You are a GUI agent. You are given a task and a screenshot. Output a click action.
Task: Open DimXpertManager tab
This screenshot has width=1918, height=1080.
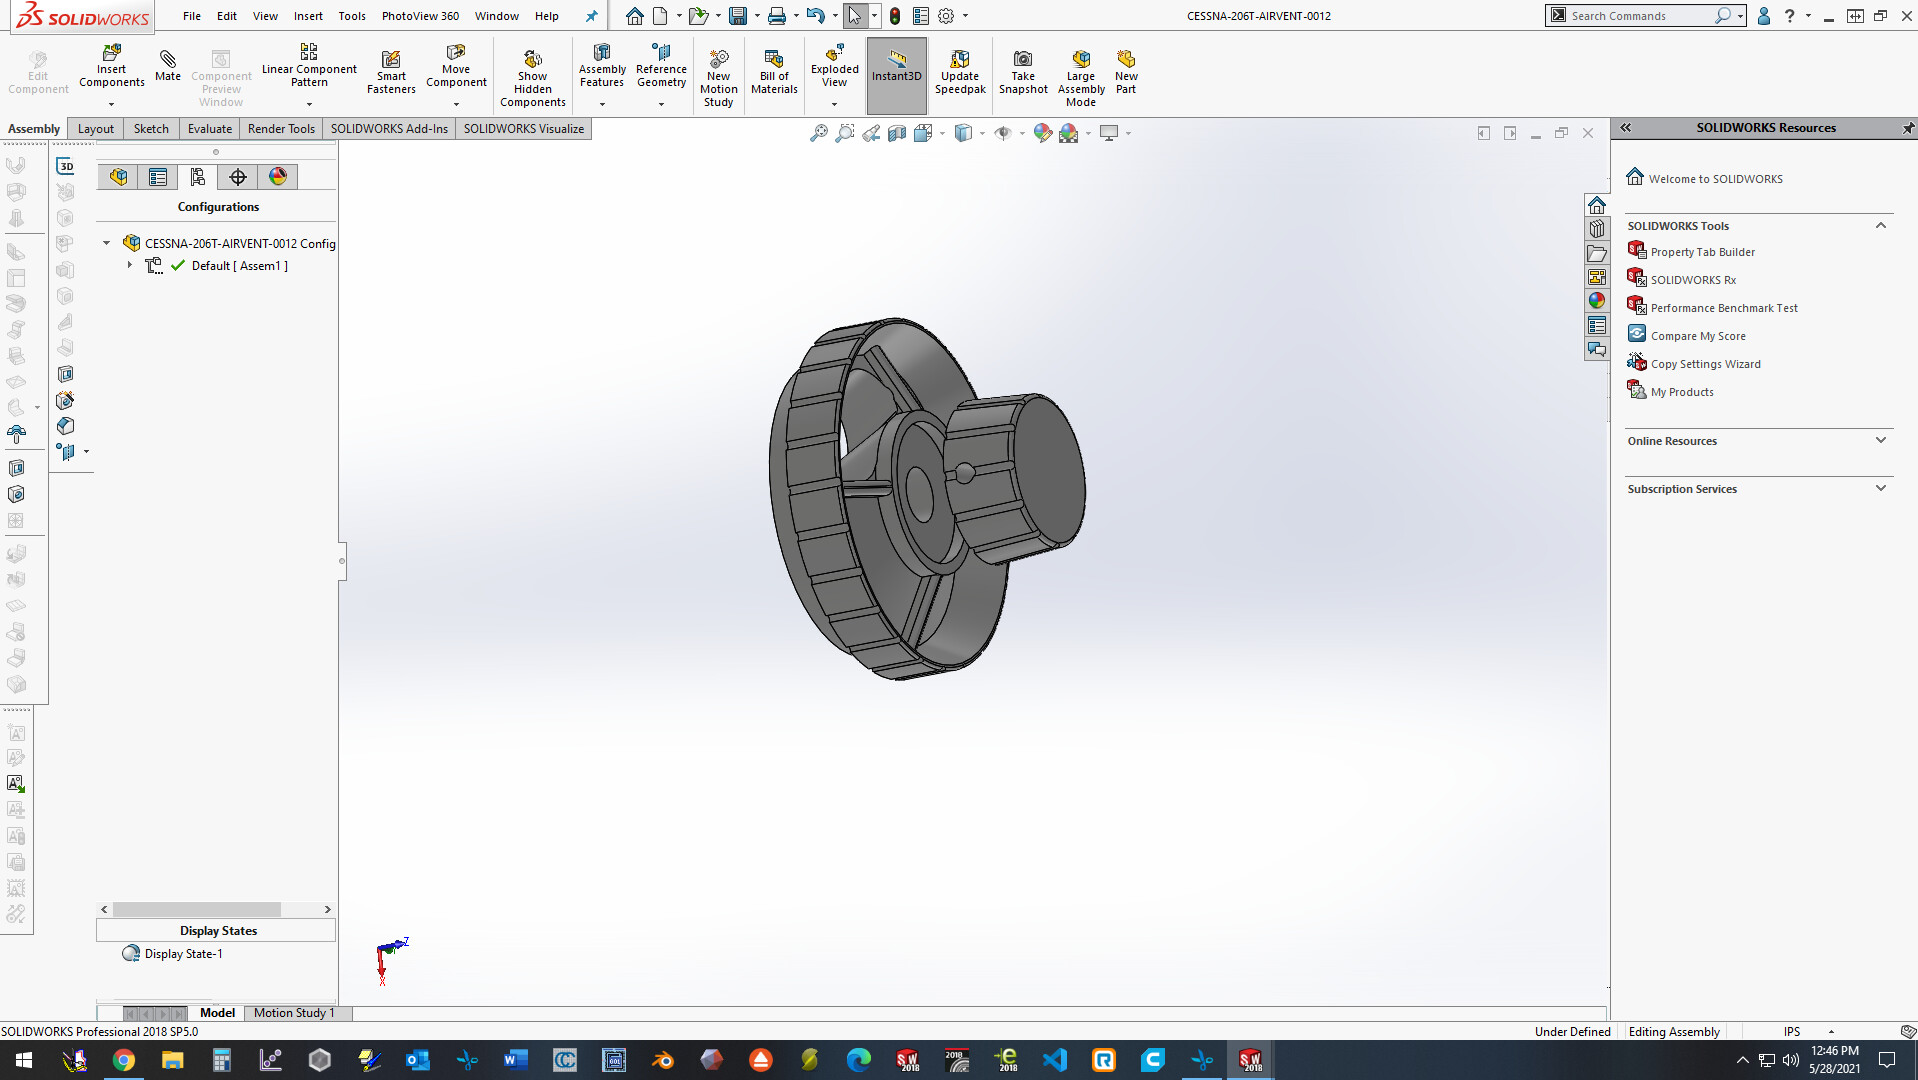click(x=238, y=177)
